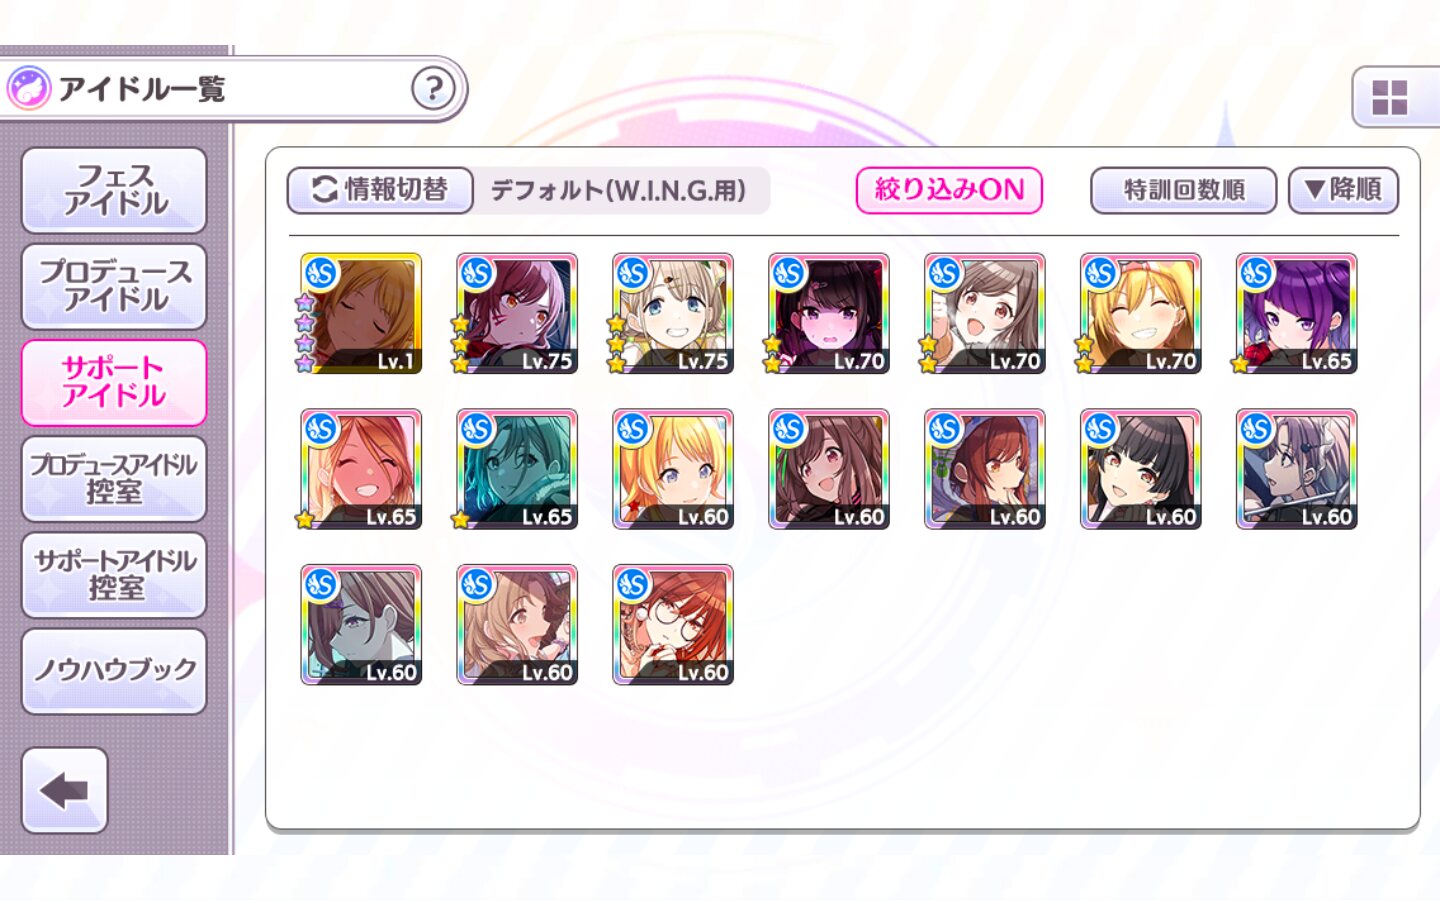1440x900 pixels.
Task: Toggle 情報切替 information display
Action: coord(380,190)
